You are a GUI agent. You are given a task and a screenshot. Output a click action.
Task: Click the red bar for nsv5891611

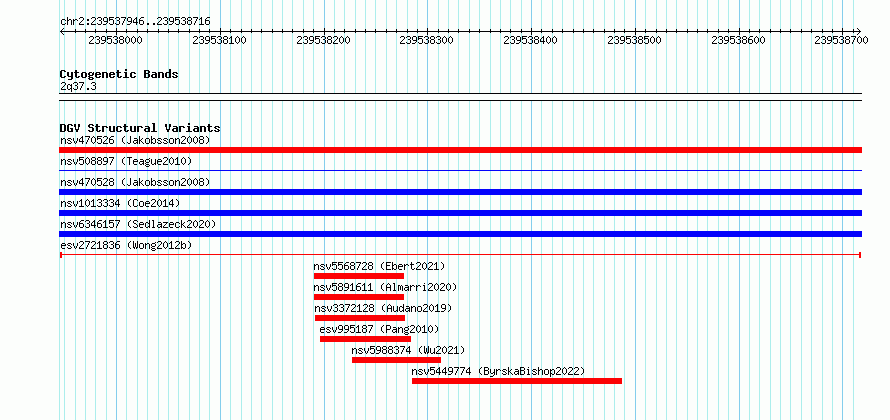pos(359,297)
